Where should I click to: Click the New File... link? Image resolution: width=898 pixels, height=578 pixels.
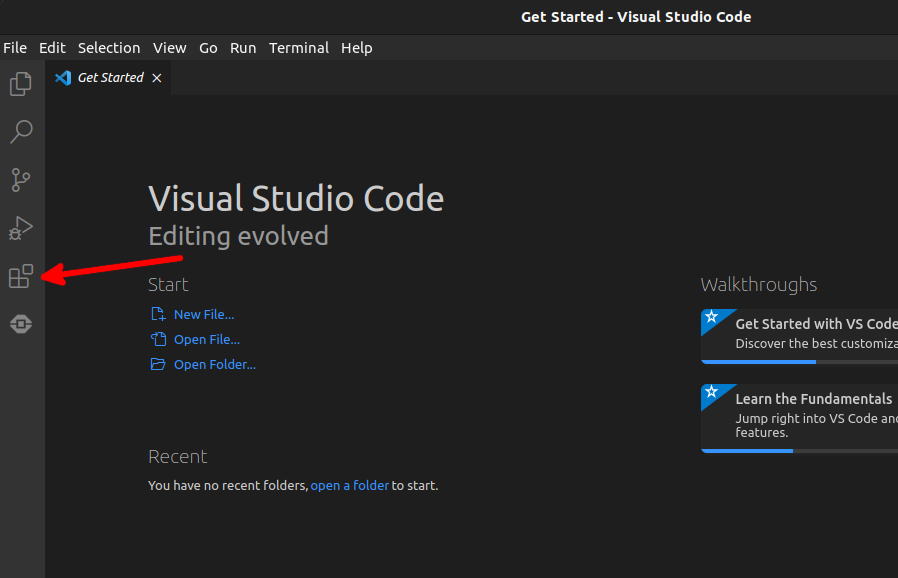(x=203, y=315)
